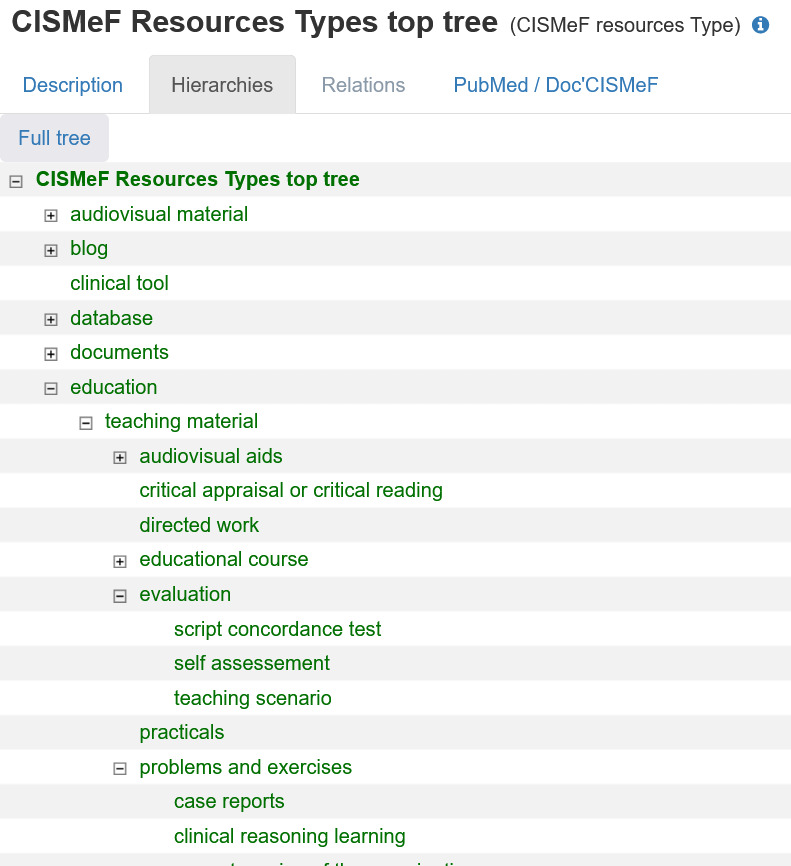Select the Hierarchies tab
The height and width of the screenshot is (866, 791).
(222, 85)
